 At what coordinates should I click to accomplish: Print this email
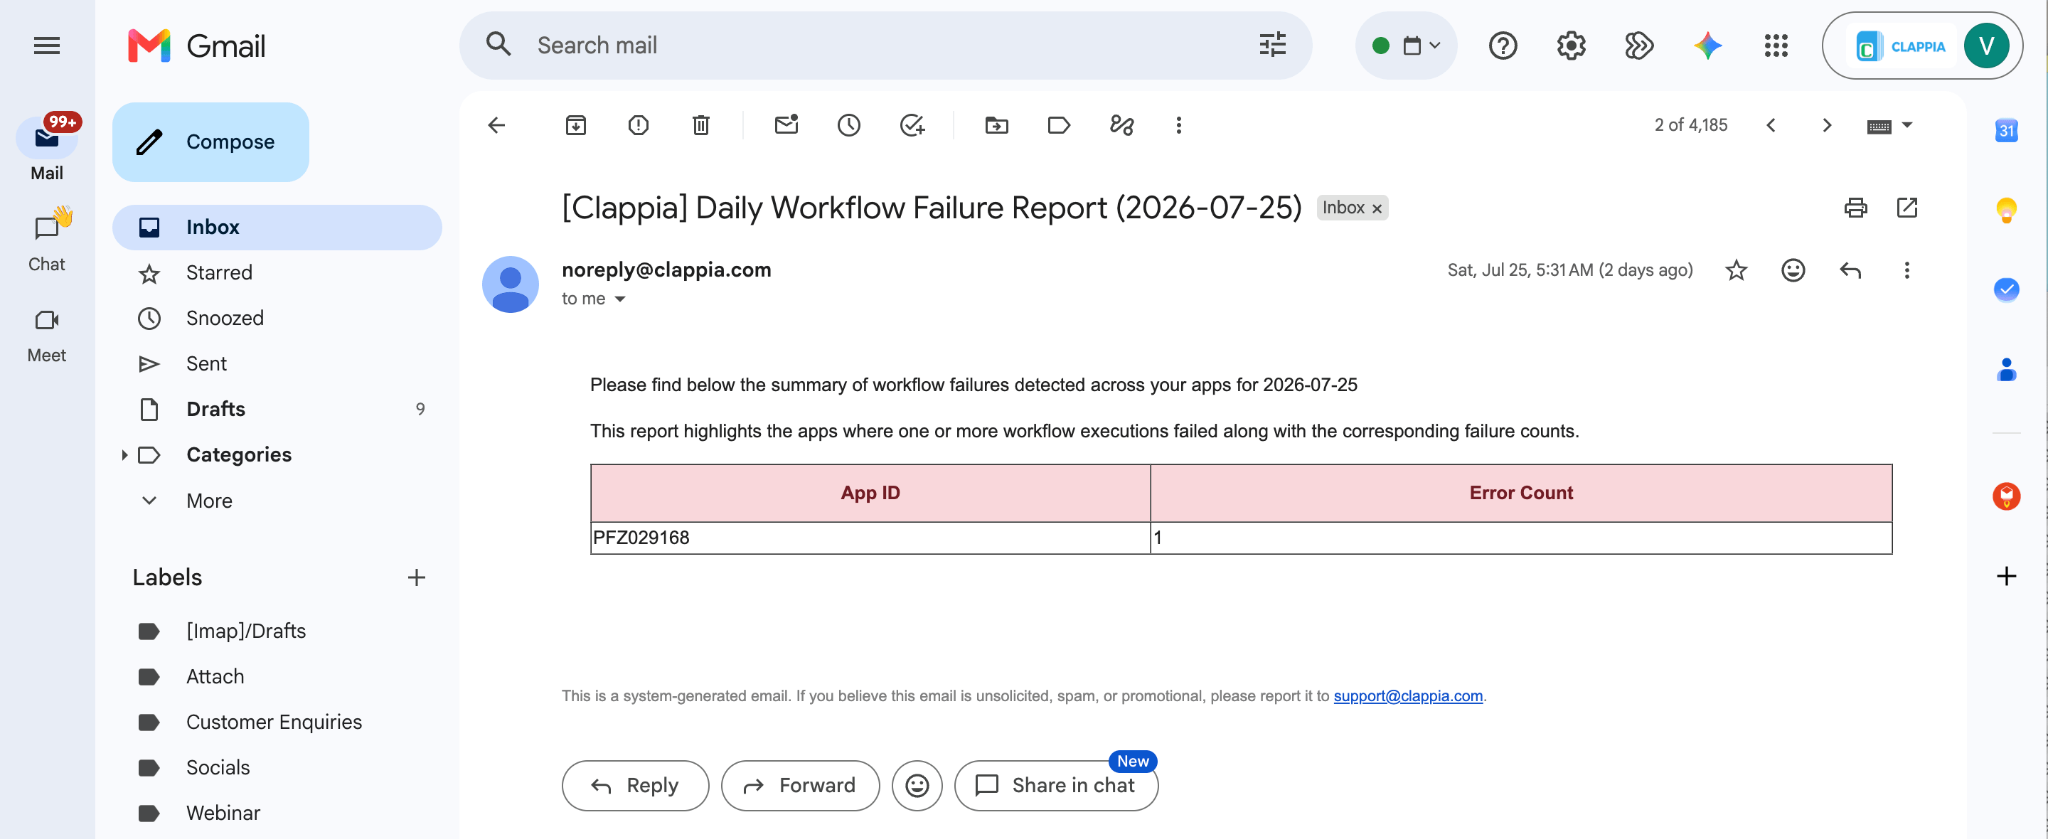[x=1856, y=207]
